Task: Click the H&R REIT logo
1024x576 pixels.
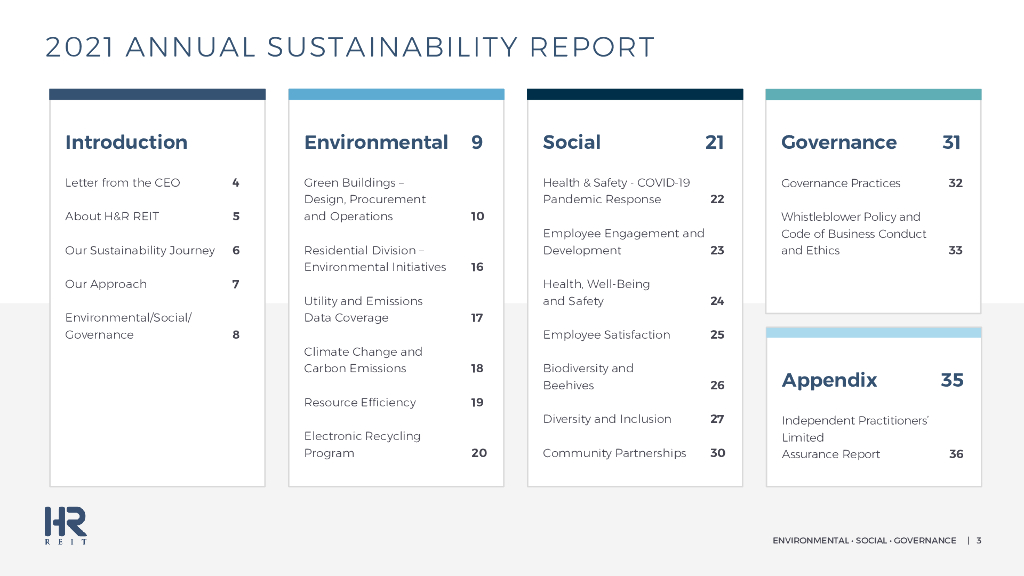Action: click(x=65, y=525)
